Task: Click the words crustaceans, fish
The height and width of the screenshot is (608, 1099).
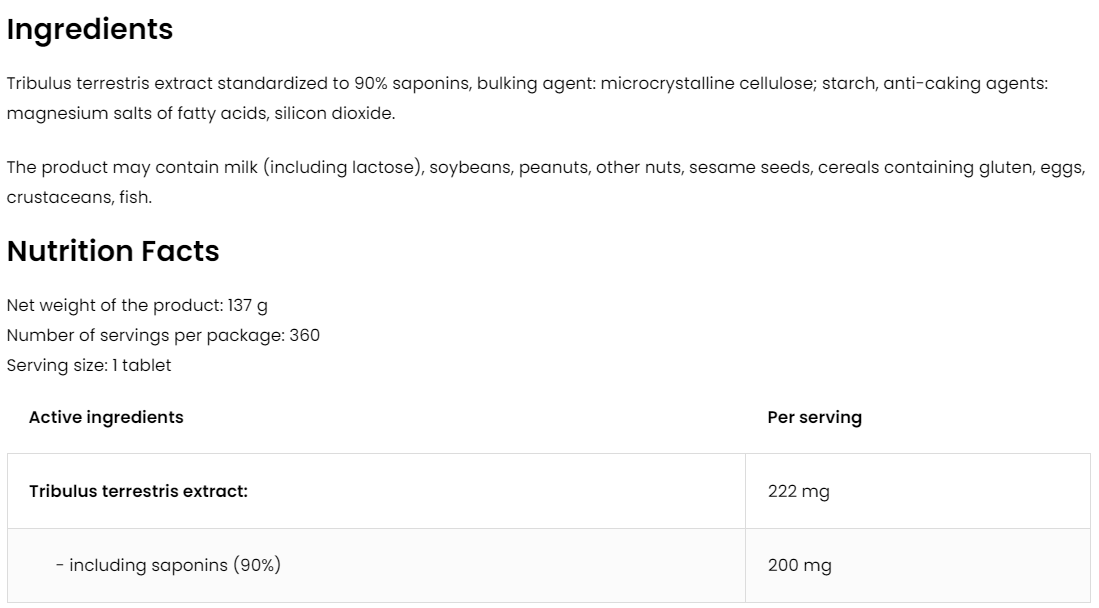Action: point(79,197)
